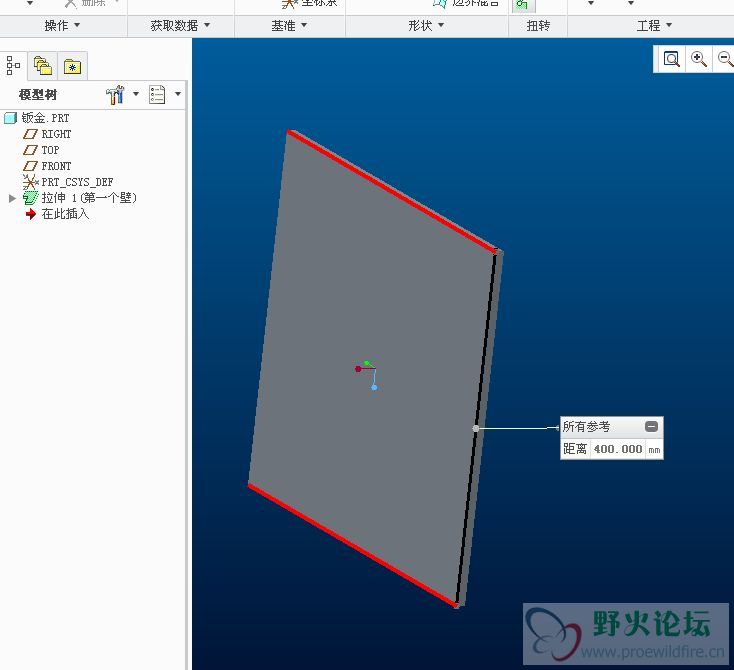Expand the 拉伸 1 feature node

click(x=12, y=199)
